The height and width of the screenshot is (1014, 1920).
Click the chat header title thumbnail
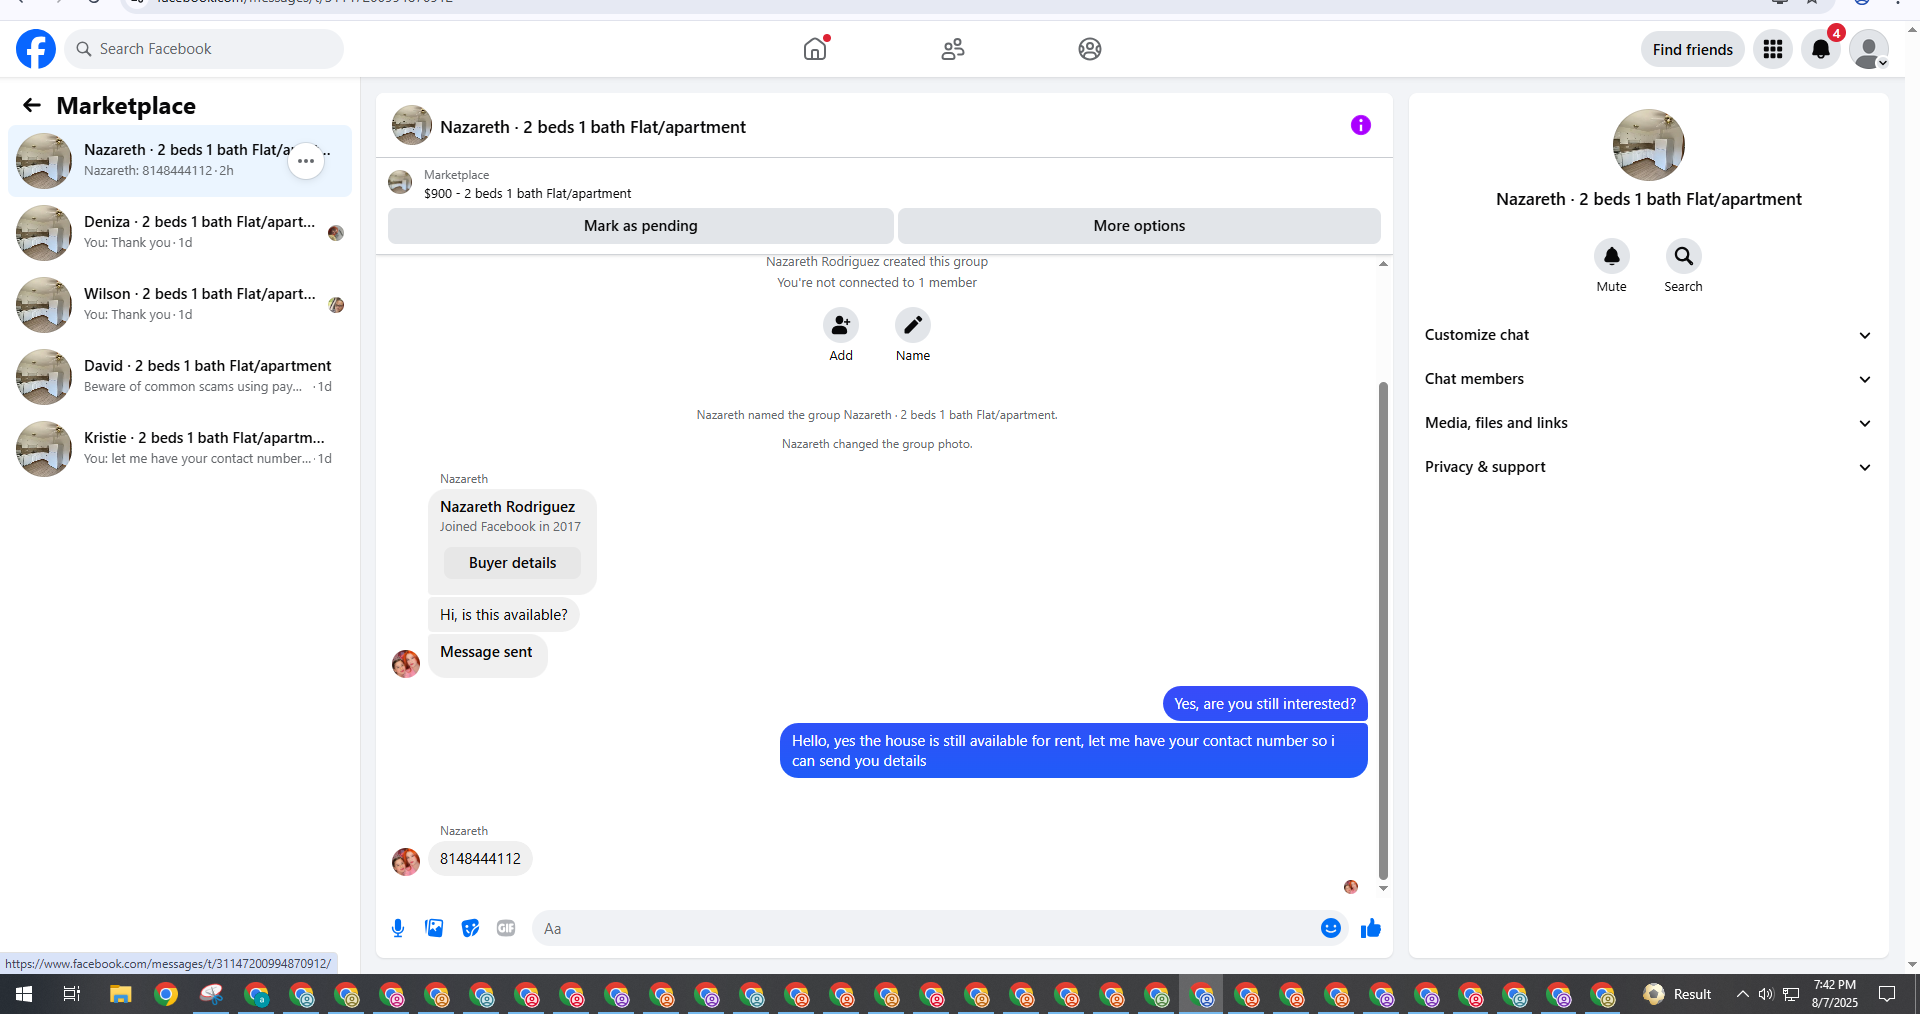pyautogui.click(x=412, y=126)
